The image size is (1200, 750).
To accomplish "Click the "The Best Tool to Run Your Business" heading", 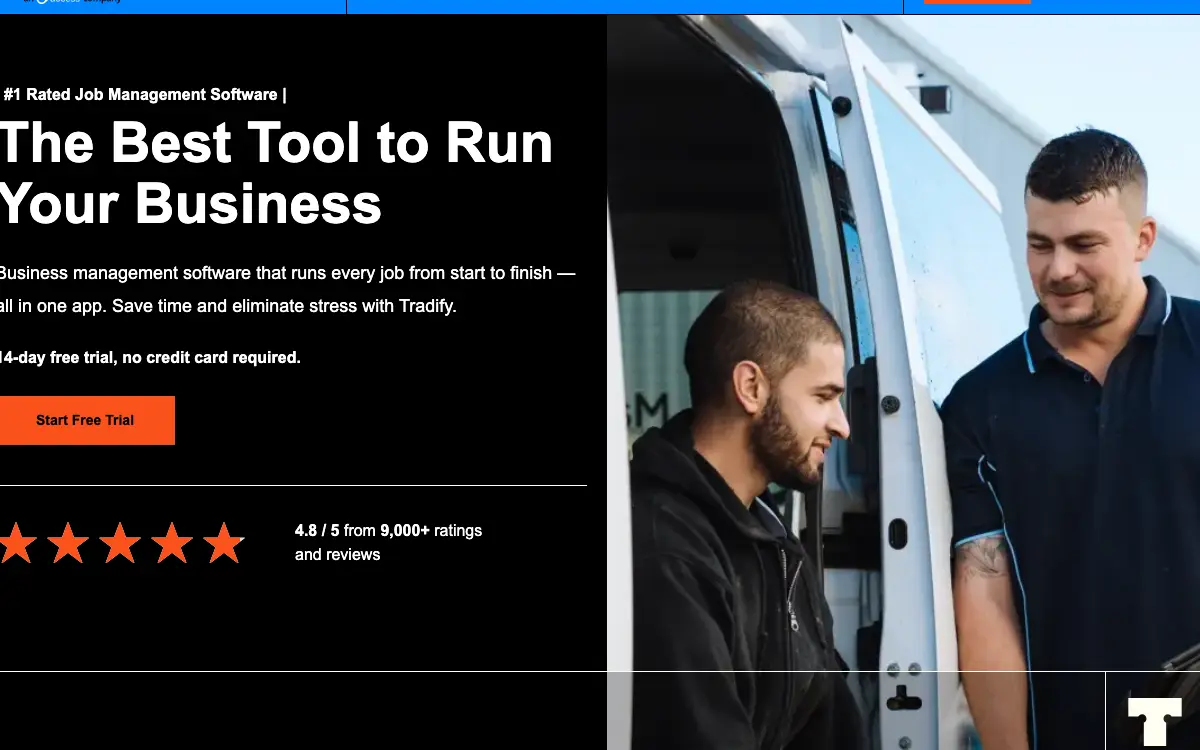I will (x=276, y=171).
